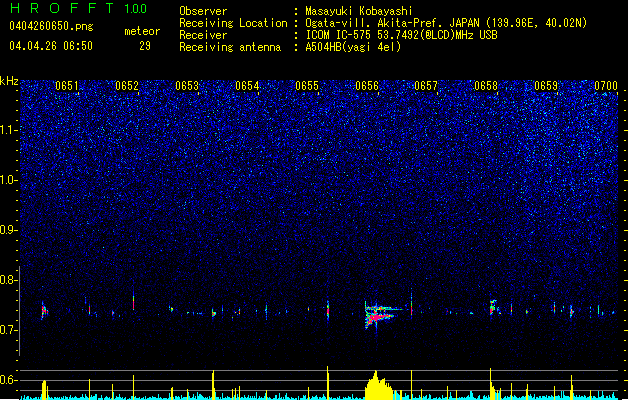Click the 1.1 kHz axis label

pos(9,130)
